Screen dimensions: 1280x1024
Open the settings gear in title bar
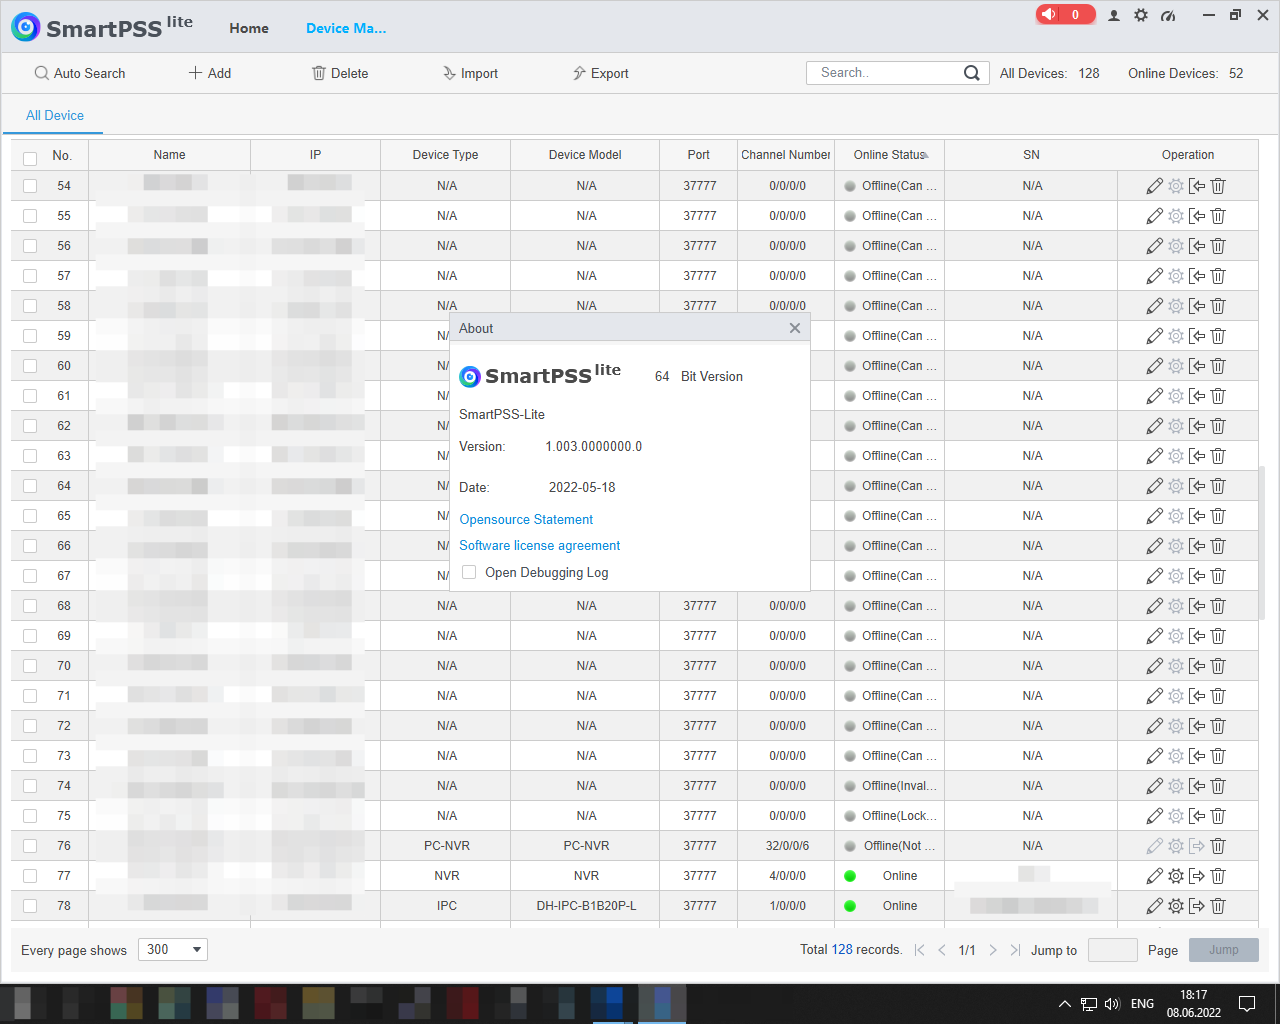pos(1141,15)
